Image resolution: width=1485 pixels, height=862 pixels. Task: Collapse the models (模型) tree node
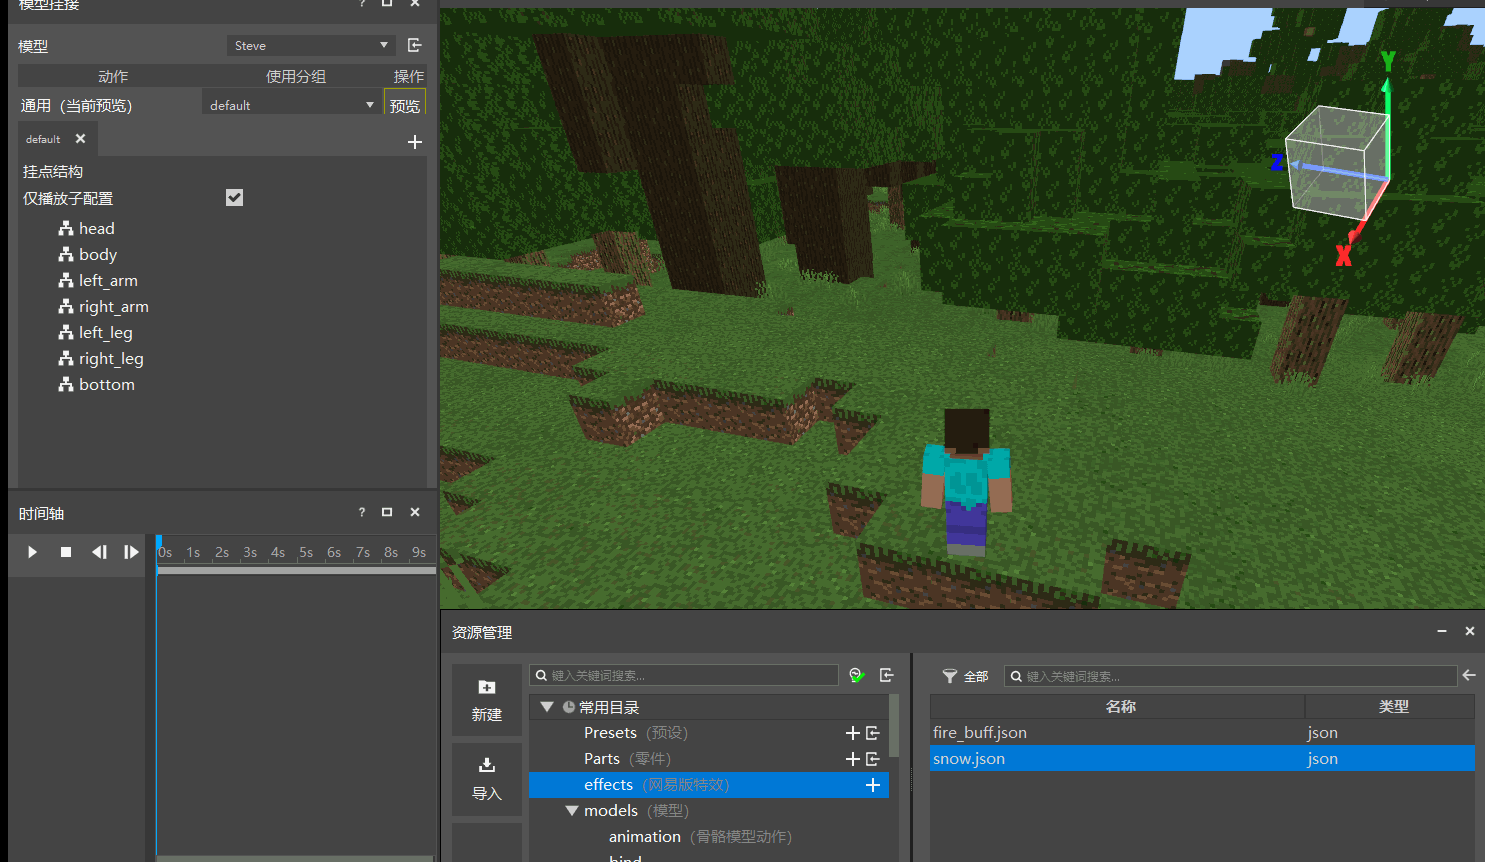coord(572,811)
